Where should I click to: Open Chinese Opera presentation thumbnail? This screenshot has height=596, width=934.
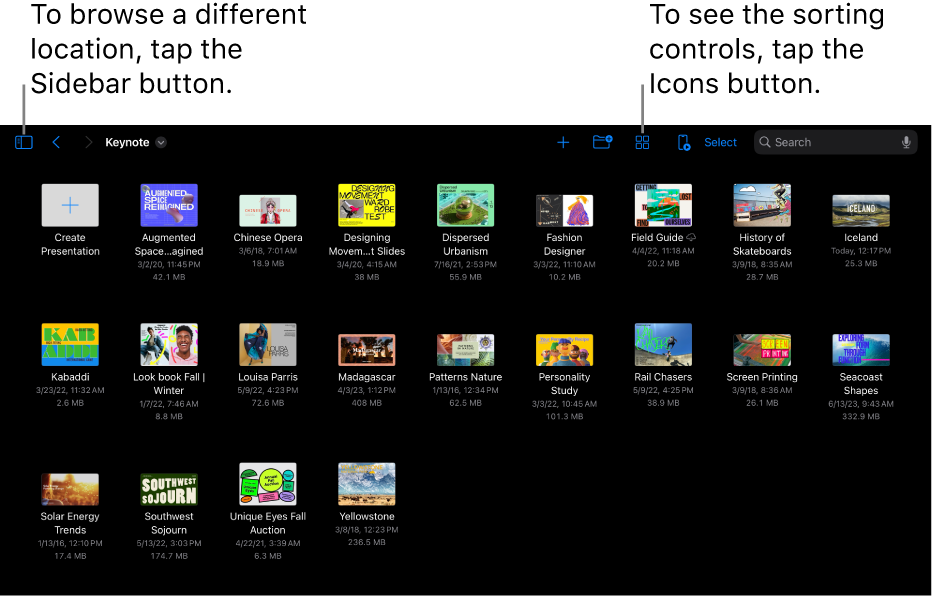tap(268, 211)
